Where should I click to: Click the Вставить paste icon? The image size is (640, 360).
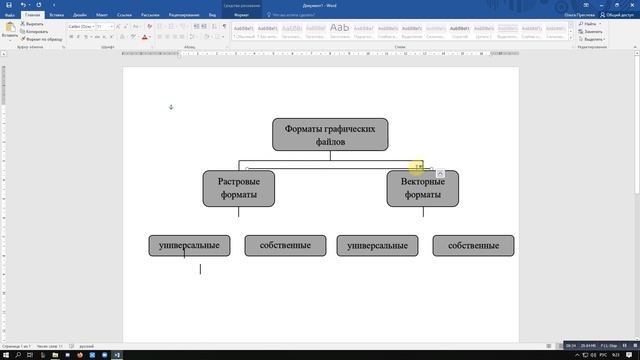[10, 28]
